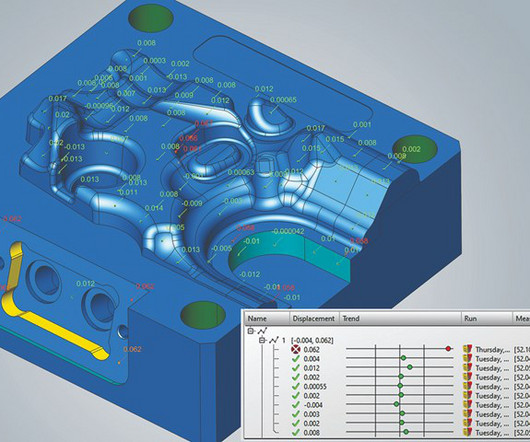Select the green trend marker in the 0.00055 row
530x442 pixels.
click(x=400, y=386)
